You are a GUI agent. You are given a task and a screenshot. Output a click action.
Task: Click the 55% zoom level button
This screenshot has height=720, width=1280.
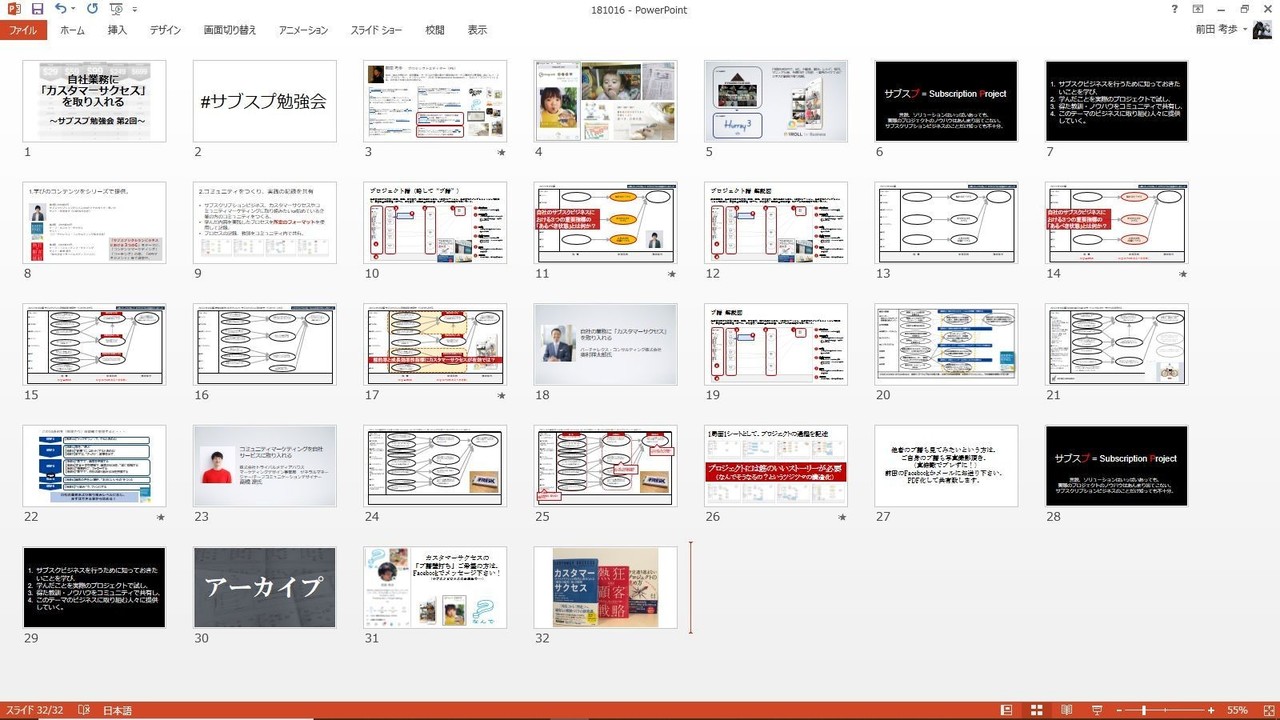1237,710
